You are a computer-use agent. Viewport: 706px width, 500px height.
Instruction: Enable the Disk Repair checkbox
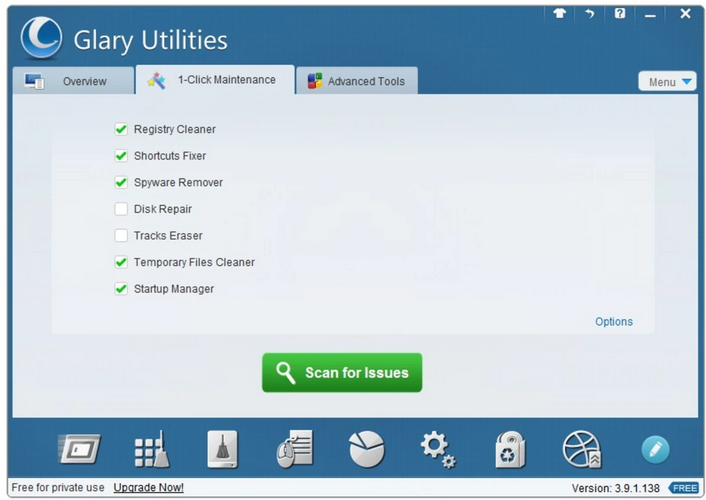point(121,209)
